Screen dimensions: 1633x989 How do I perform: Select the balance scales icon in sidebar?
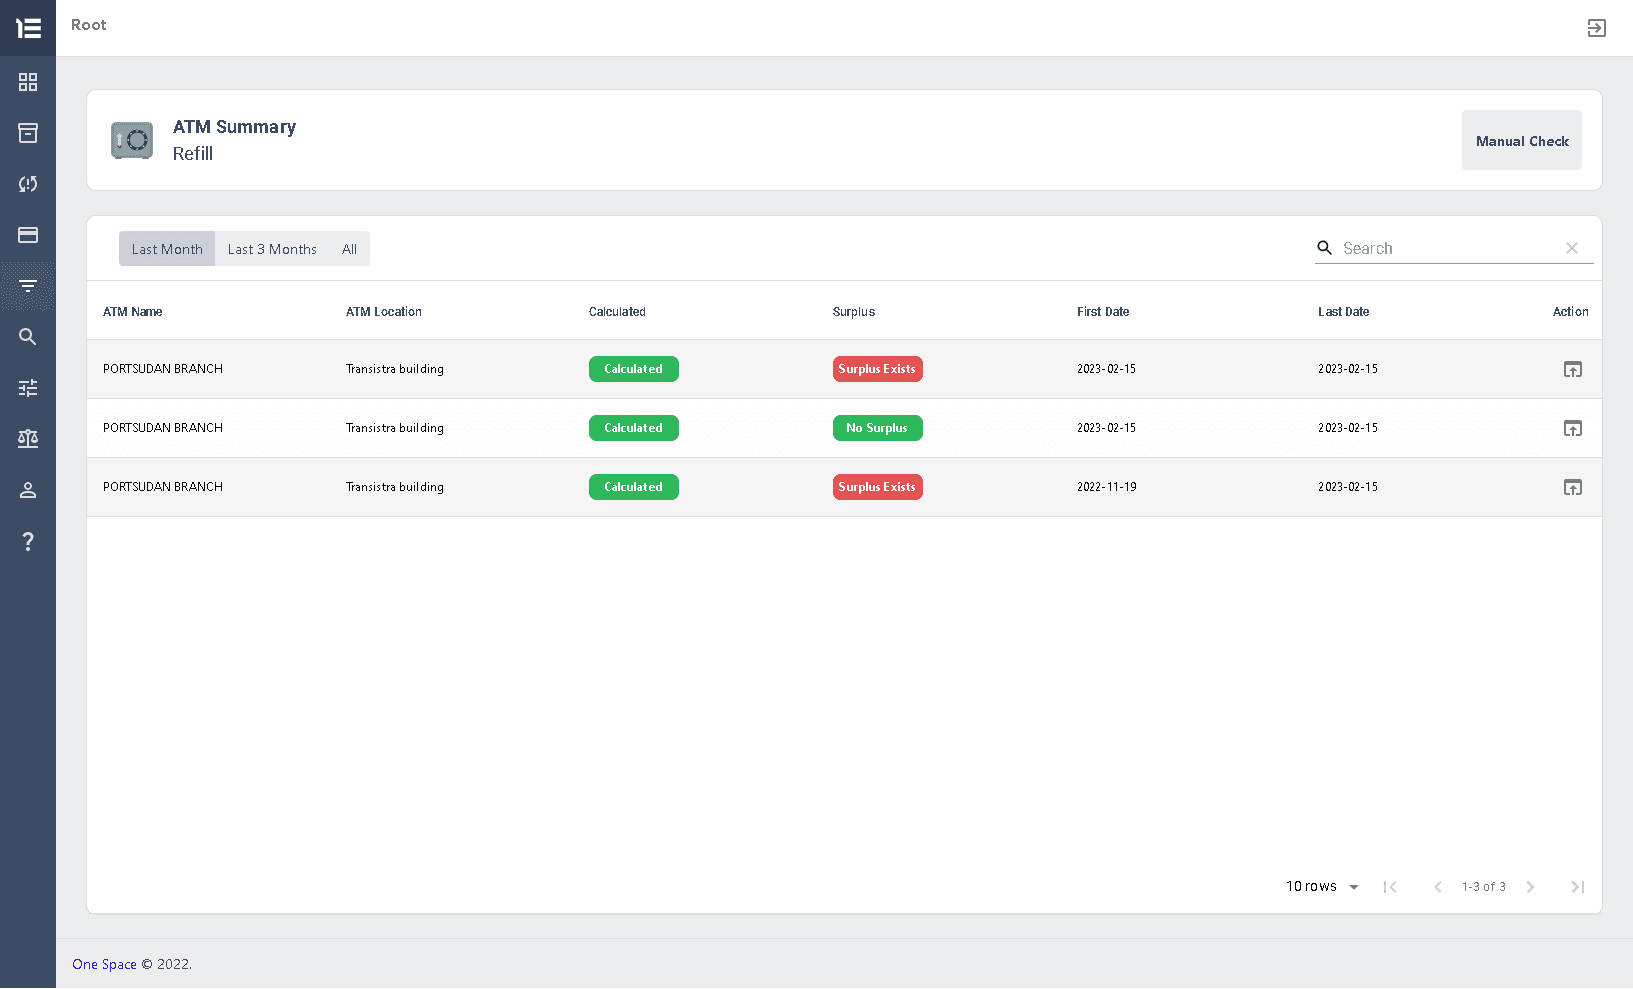[x=27, y=439]
